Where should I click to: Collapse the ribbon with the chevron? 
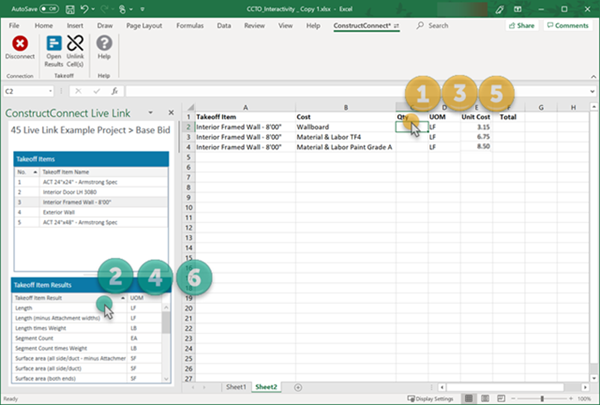point(593,77)
